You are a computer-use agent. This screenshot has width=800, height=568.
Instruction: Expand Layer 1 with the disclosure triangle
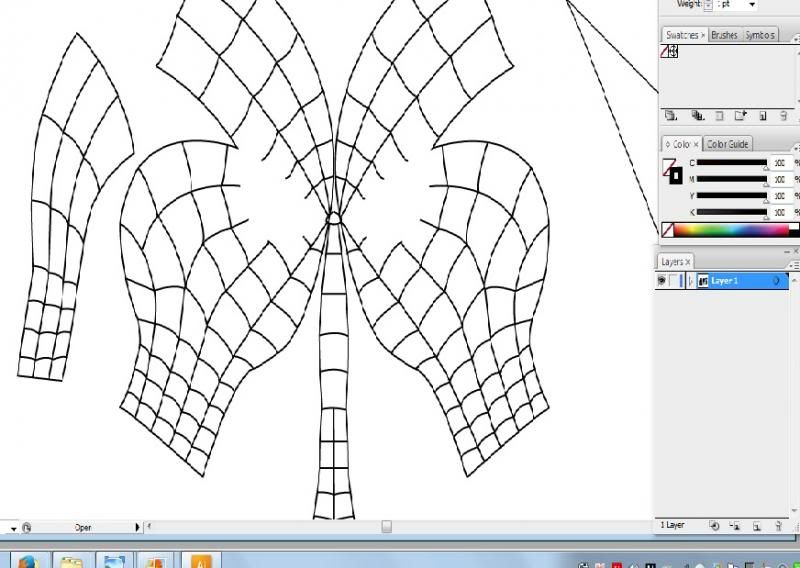click(690, 281)
